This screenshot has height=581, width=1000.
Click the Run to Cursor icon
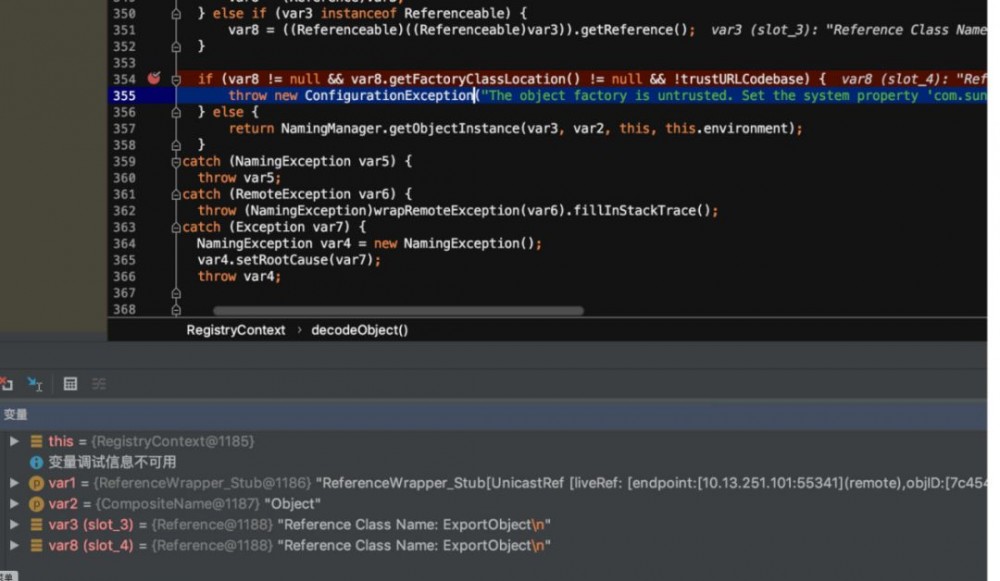(x=35, y=383)
